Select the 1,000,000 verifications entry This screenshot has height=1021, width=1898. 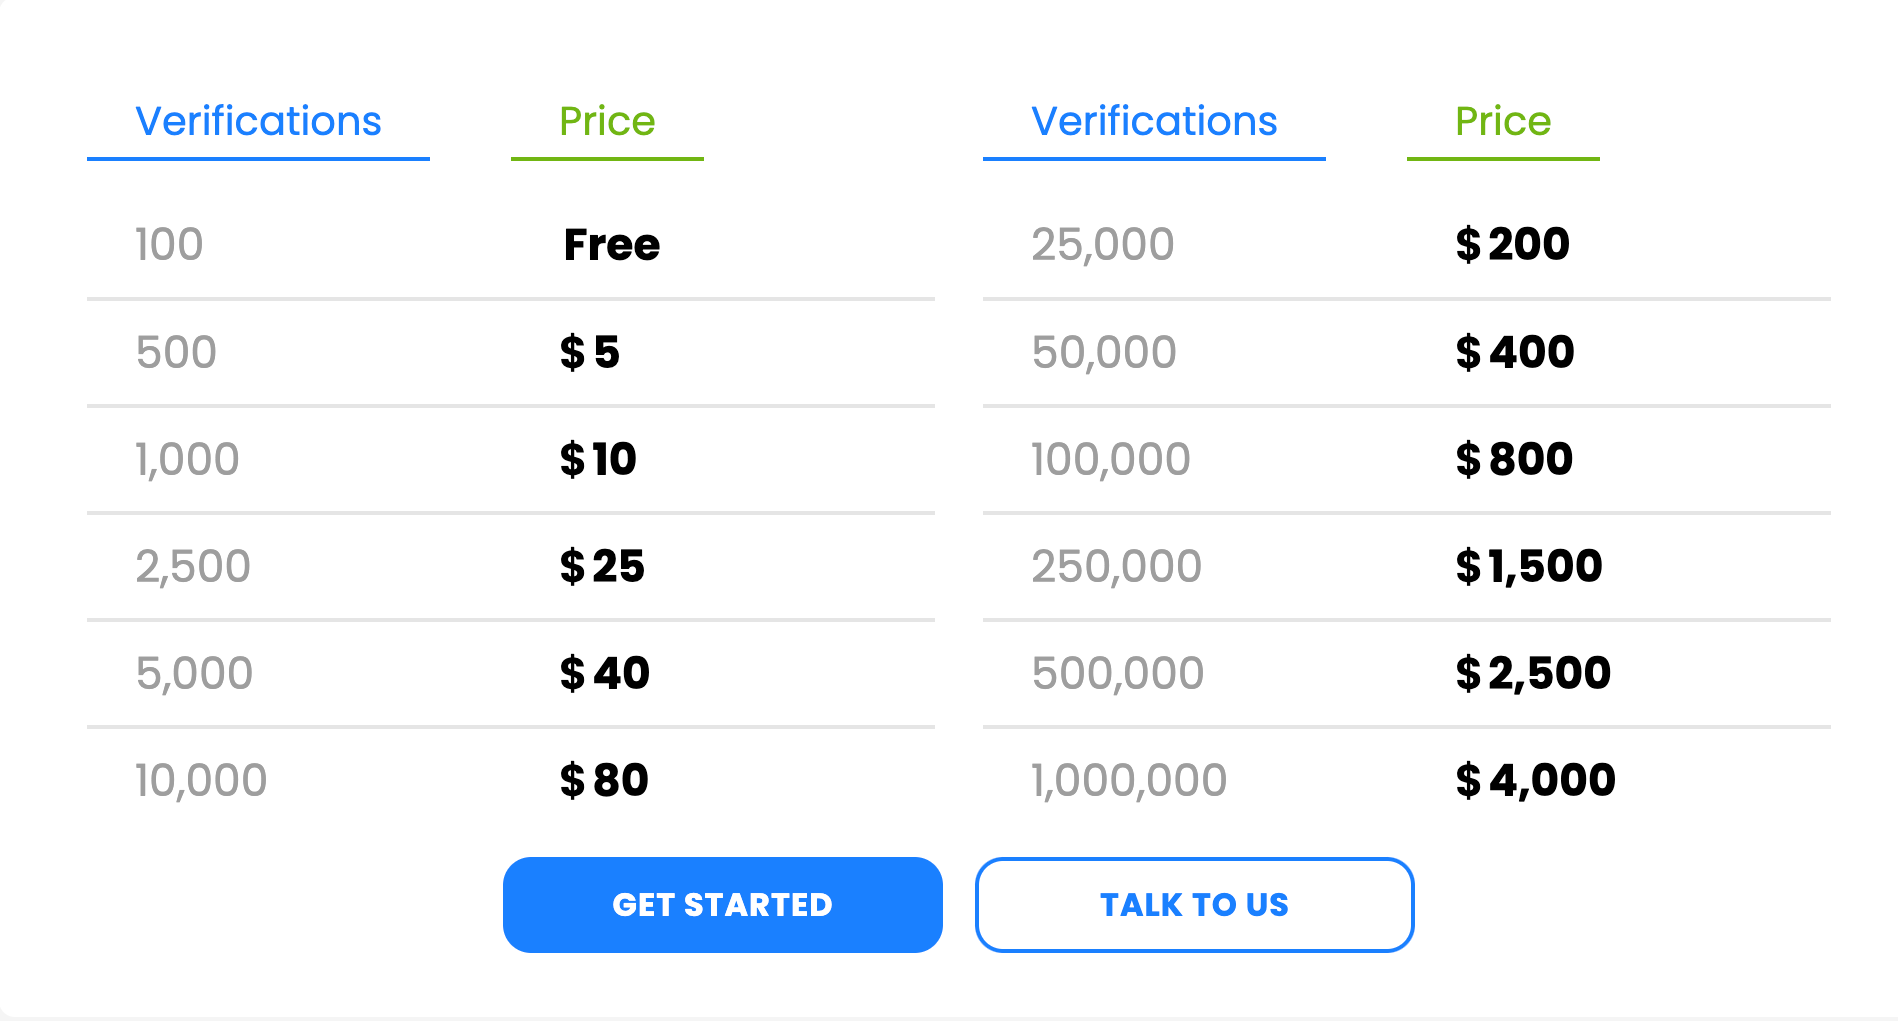pyautogui.click(x=1128, y=781)
